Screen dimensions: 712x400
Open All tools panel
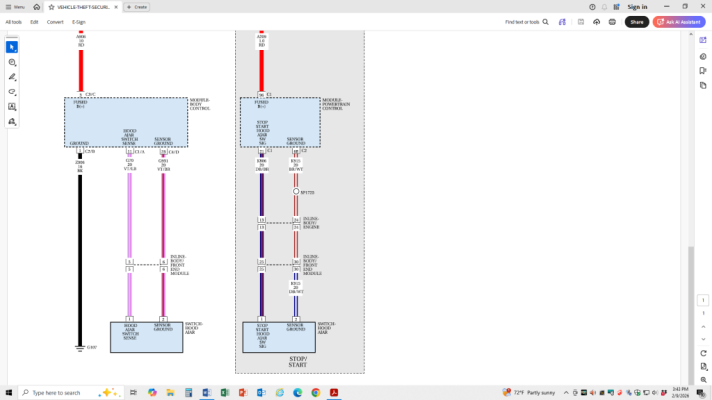(x=14, y=22)
